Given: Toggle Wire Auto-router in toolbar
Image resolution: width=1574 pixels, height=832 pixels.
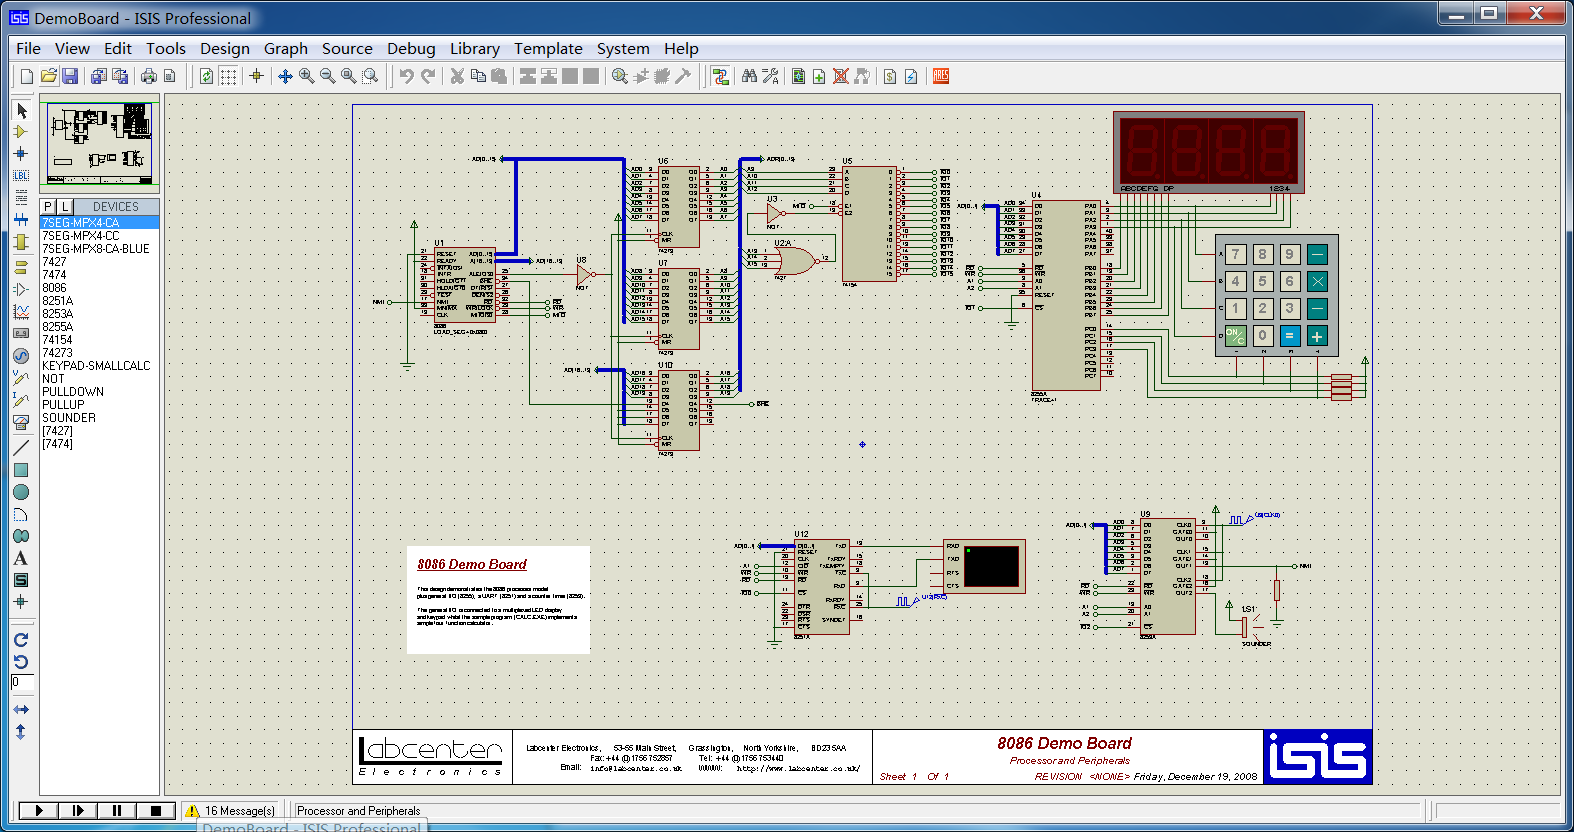Looking at the screenshot, I should [x=719, y=76].
